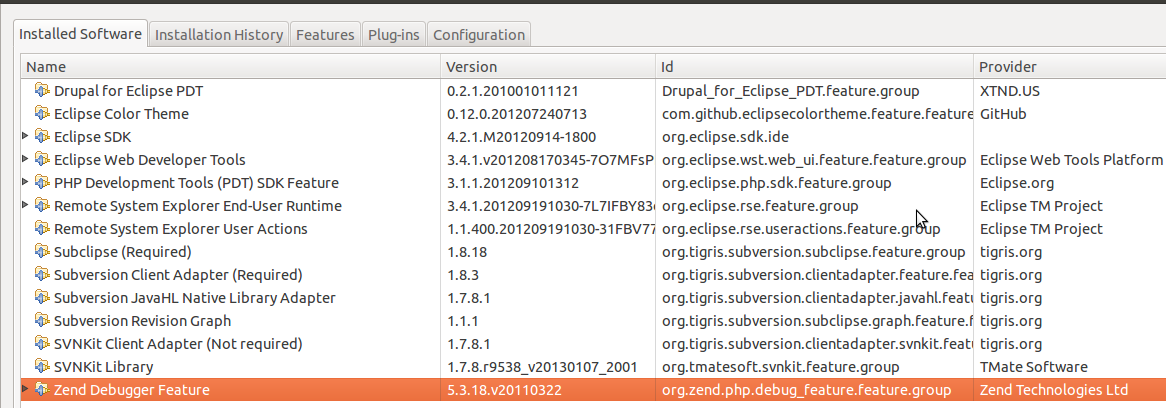Select Subversion JavaHL Native Library Adapter row
The height and width of the screenshot is (408, 1166).
point(593,298)
